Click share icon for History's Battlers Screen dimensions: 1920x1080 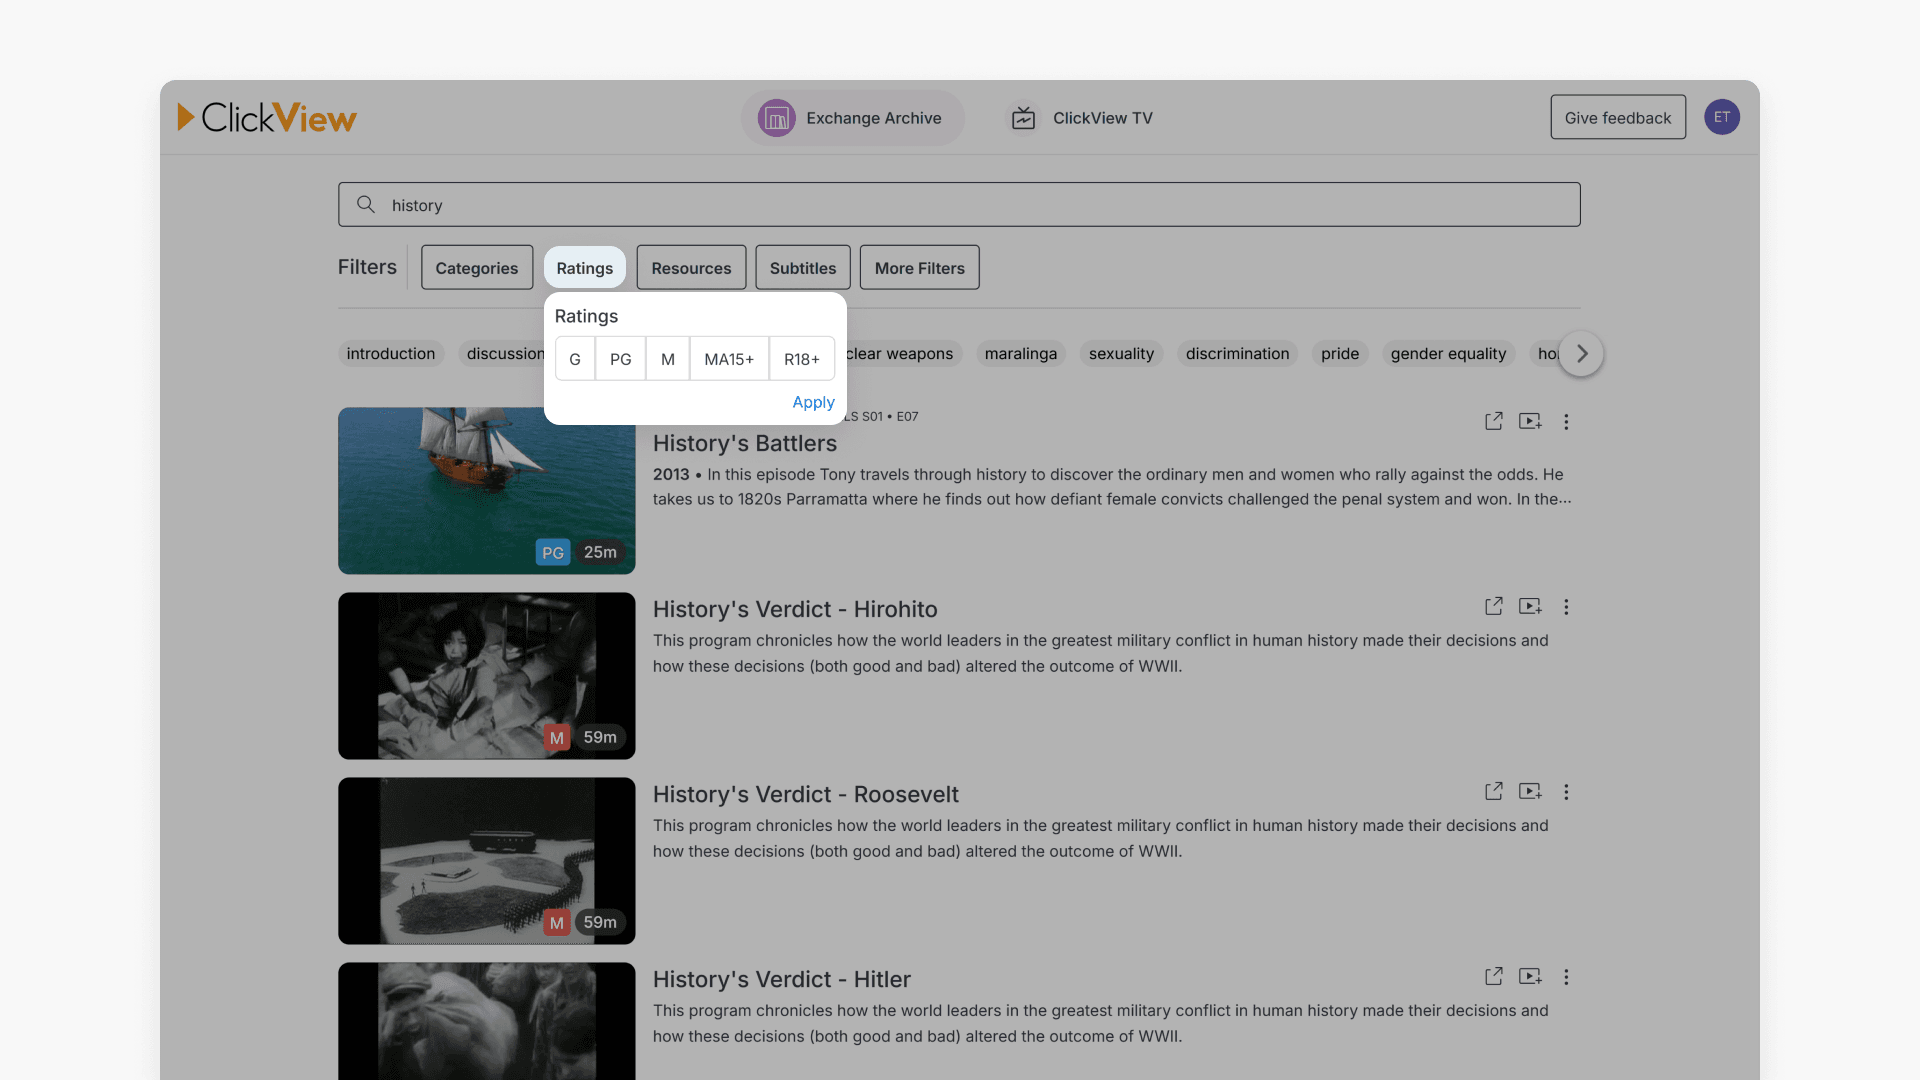point(1493,421)
